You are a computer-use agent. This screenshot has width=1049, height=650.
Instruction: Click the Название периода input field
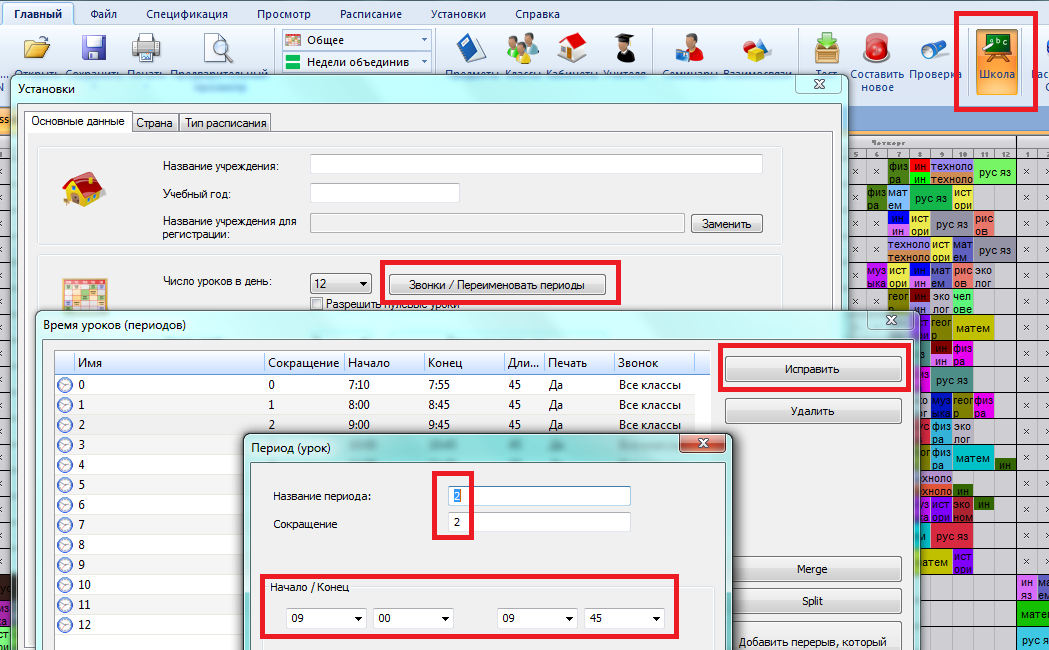click(540, 496)
